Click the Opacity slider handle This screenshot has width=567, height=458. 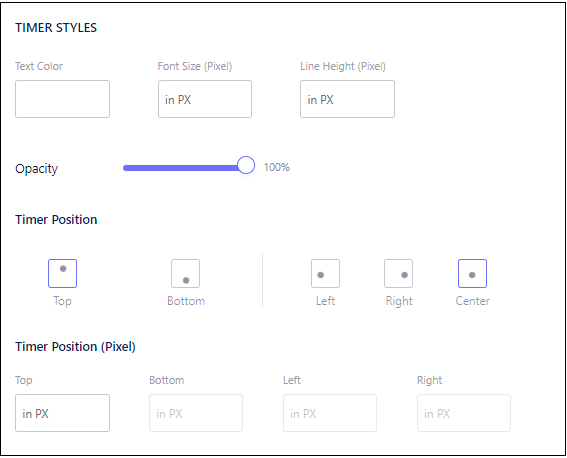(x=246, y=165)
